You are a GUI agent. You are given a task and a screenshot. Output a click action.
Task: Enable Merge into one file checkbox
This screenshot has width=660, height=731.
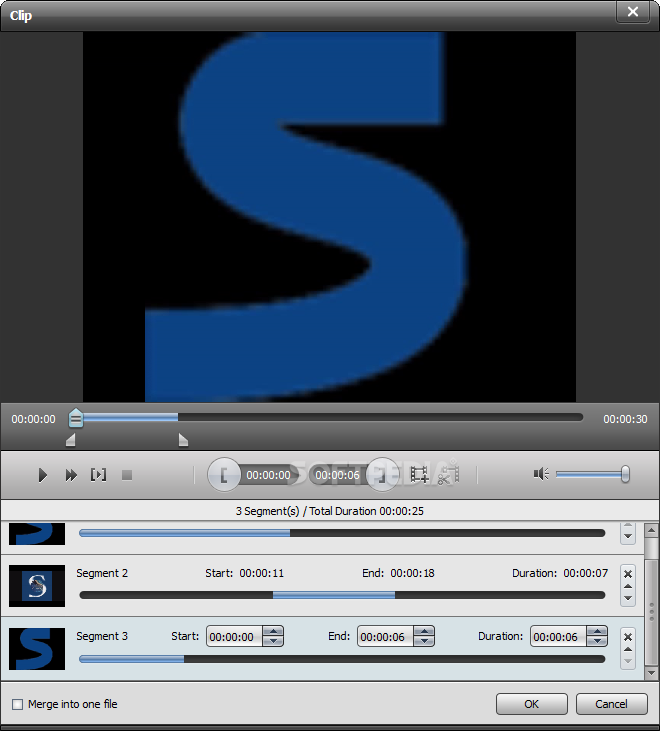click(17, 704)
